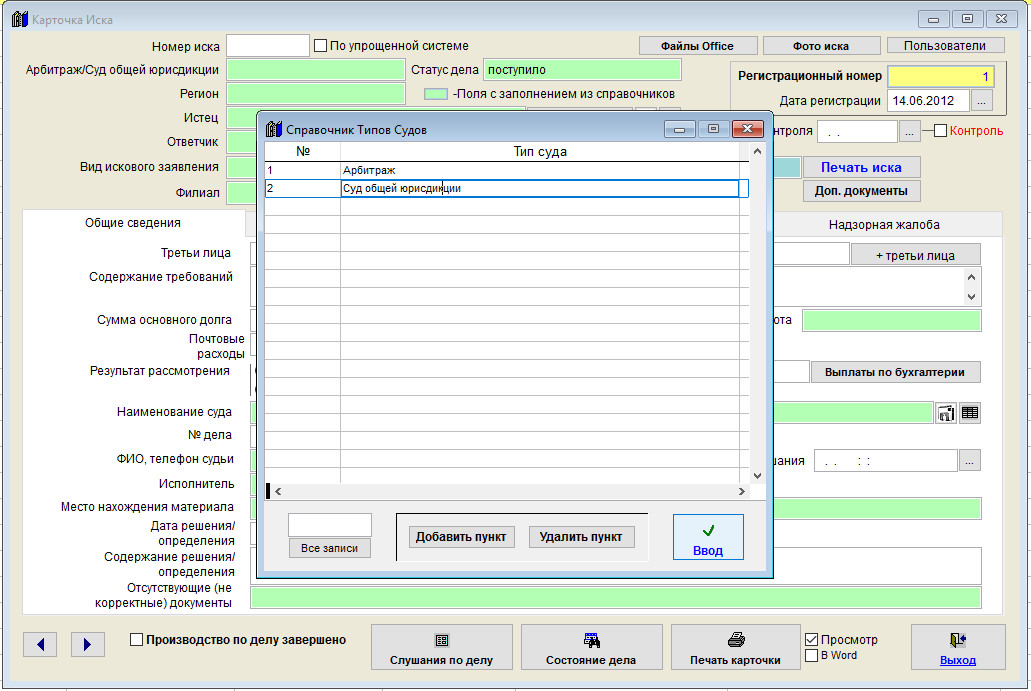The height and width of the screenshot is (691, 1031).
Task: Go to the previous record arrow
Action: pyautogui.click(x=39, y=645)
